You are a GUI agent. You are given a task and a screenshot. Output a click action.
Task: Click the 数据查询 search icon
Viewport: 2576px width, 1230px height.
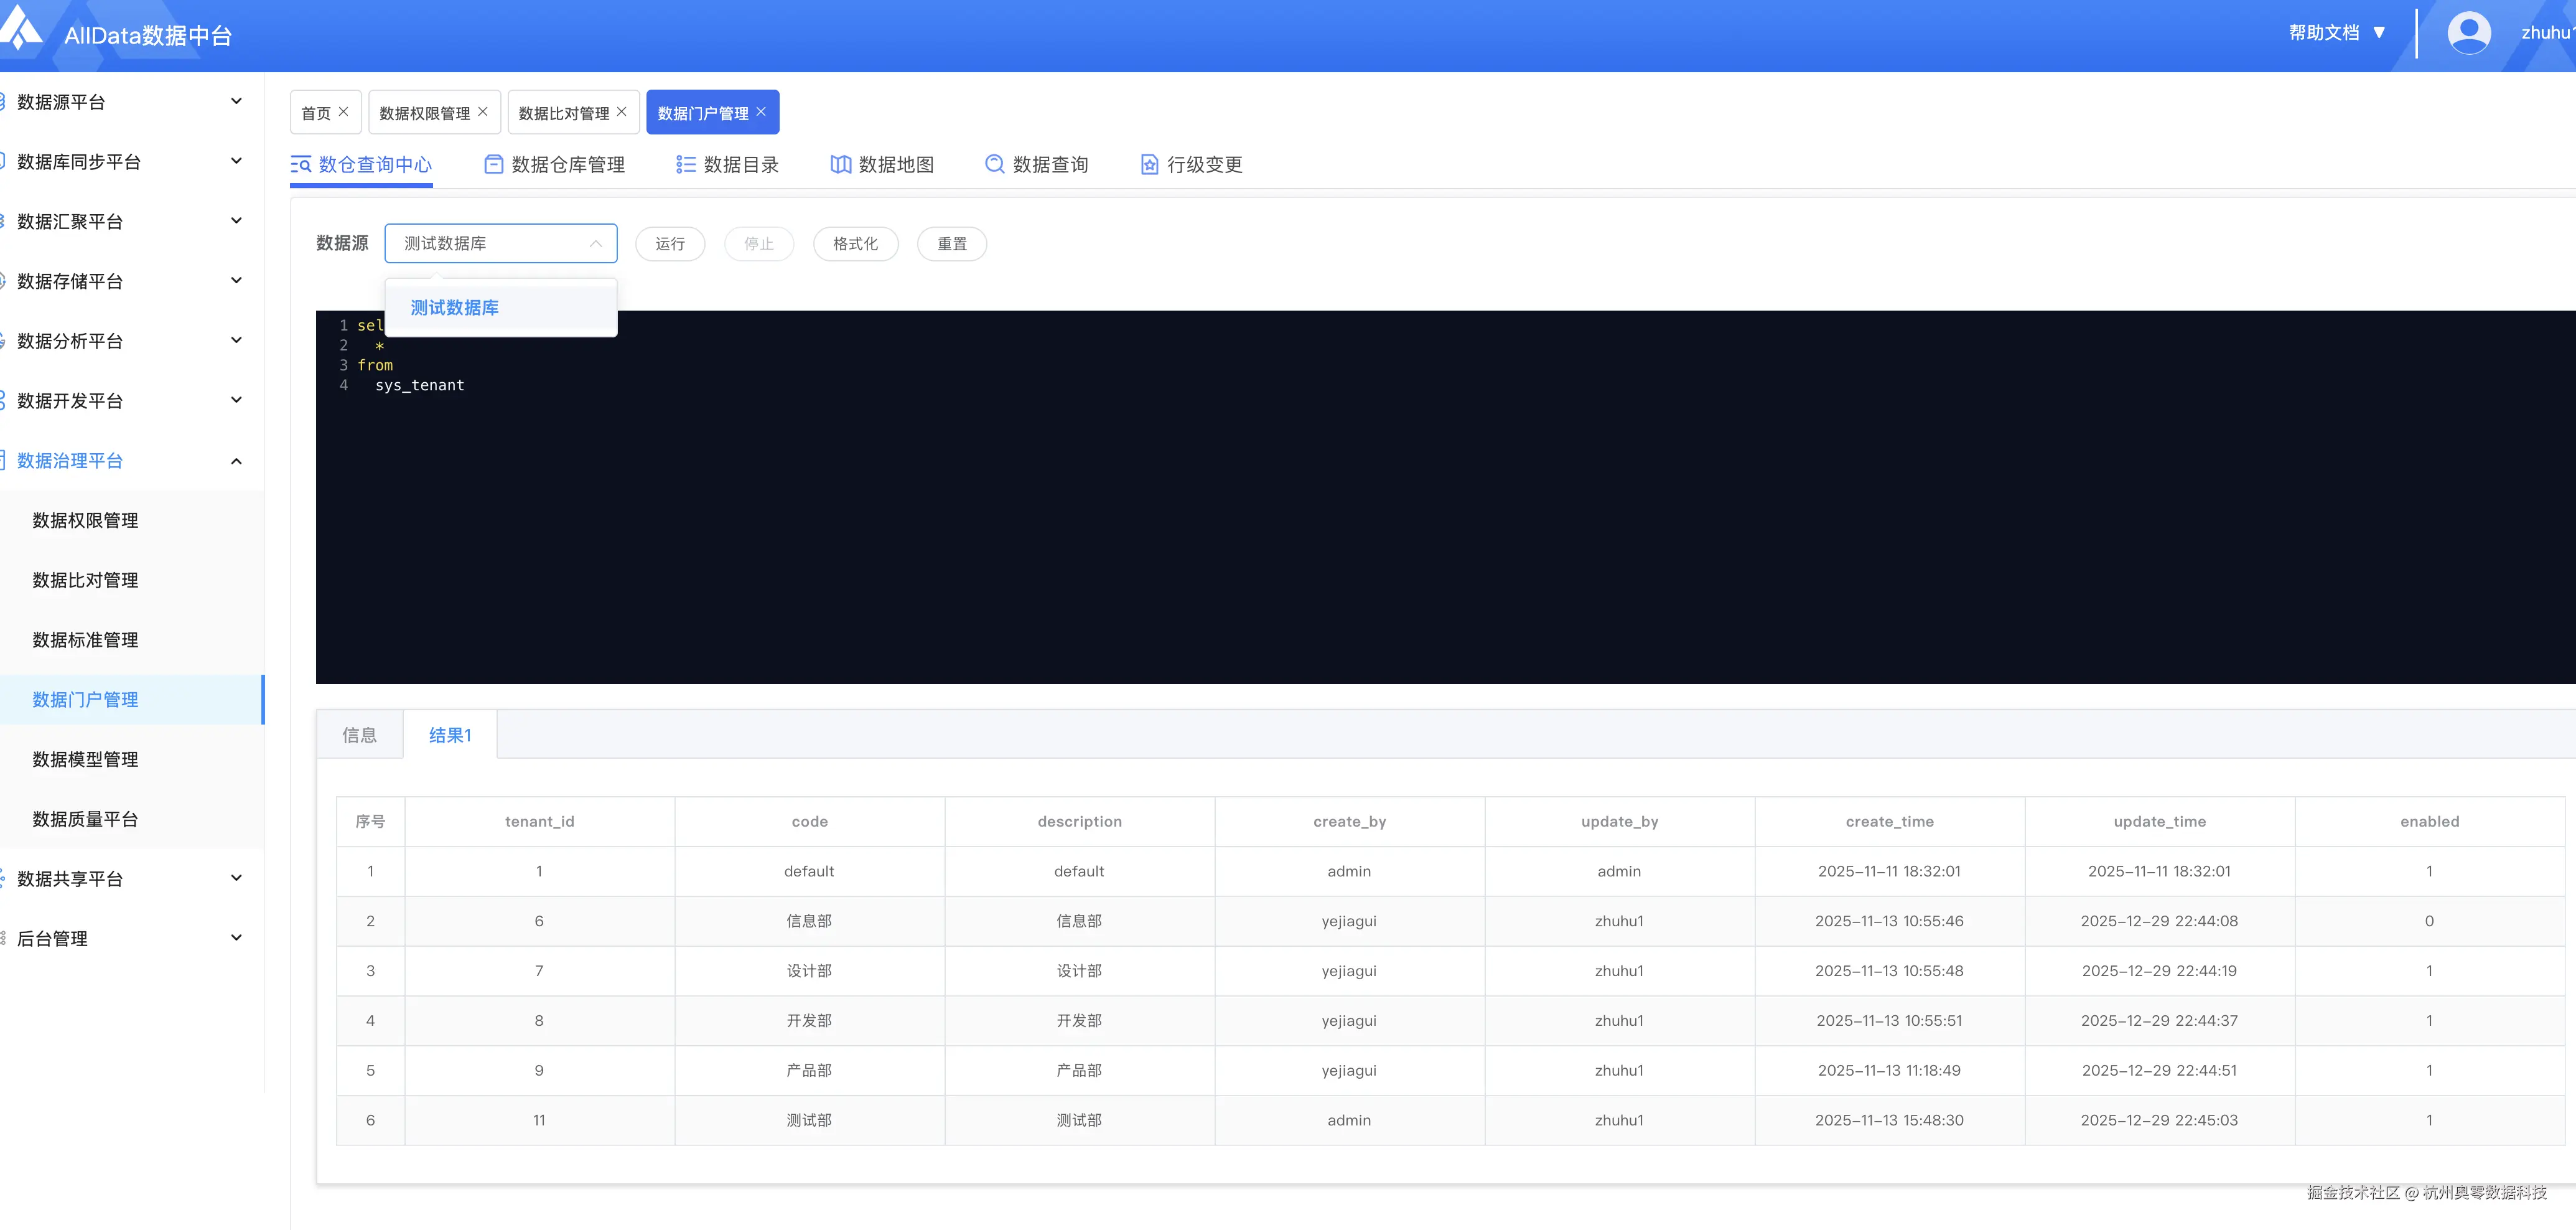coord(995,164)
